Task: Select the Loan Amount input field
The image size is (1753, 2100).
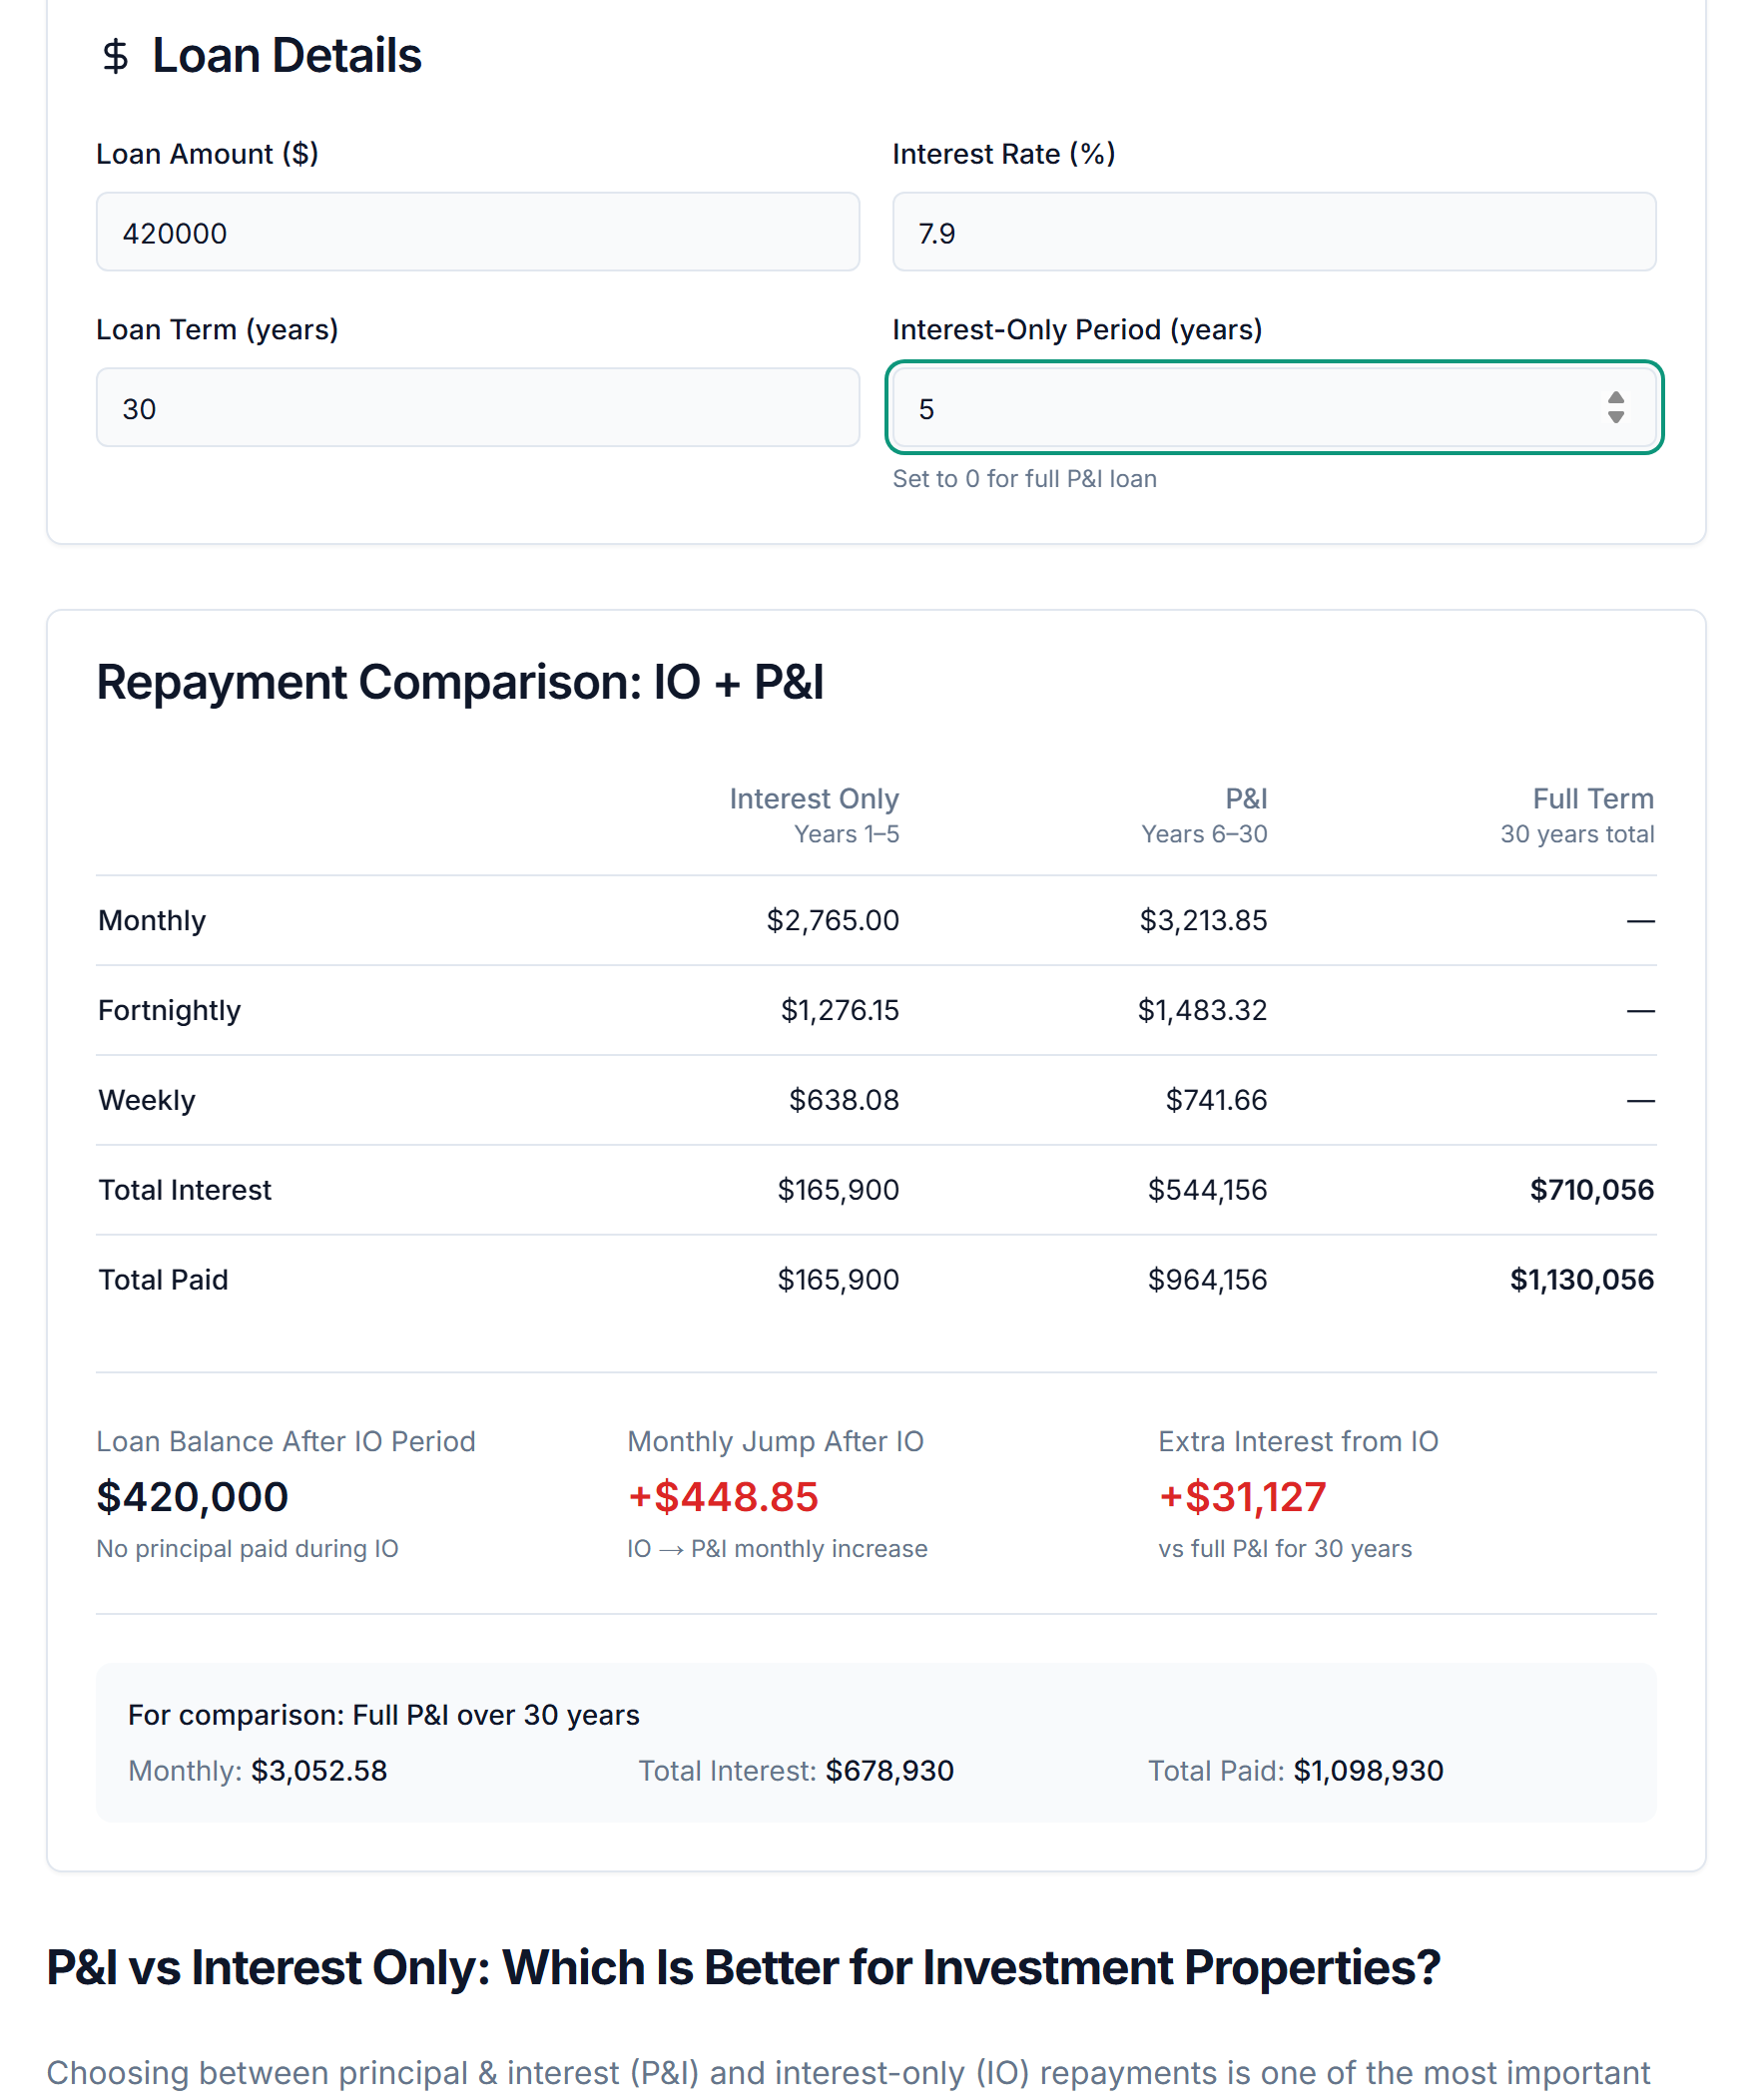Action: pos(477,232)
